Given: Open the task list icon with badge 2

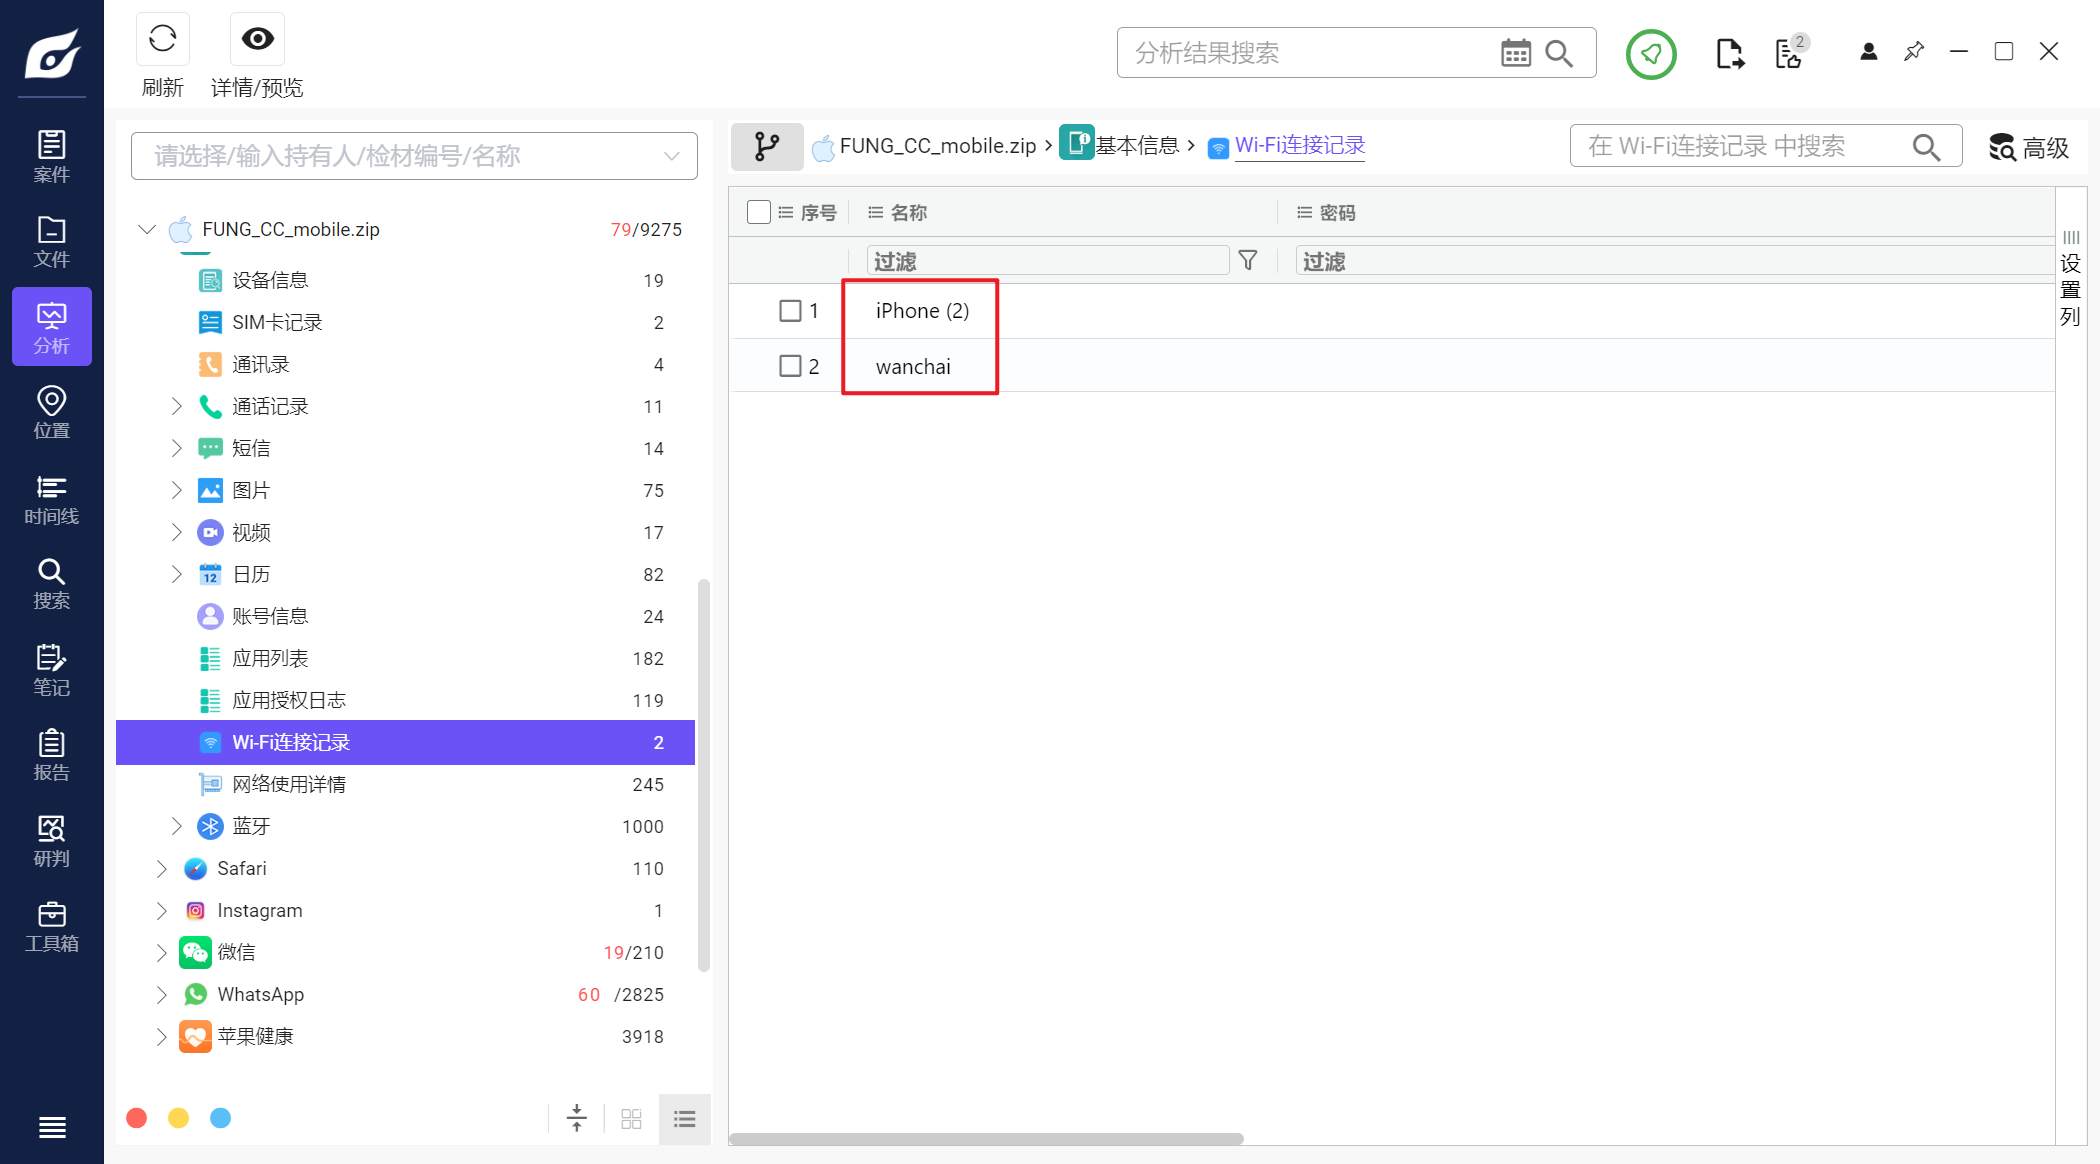Looking at the screenshot, I should [1788, 53].
